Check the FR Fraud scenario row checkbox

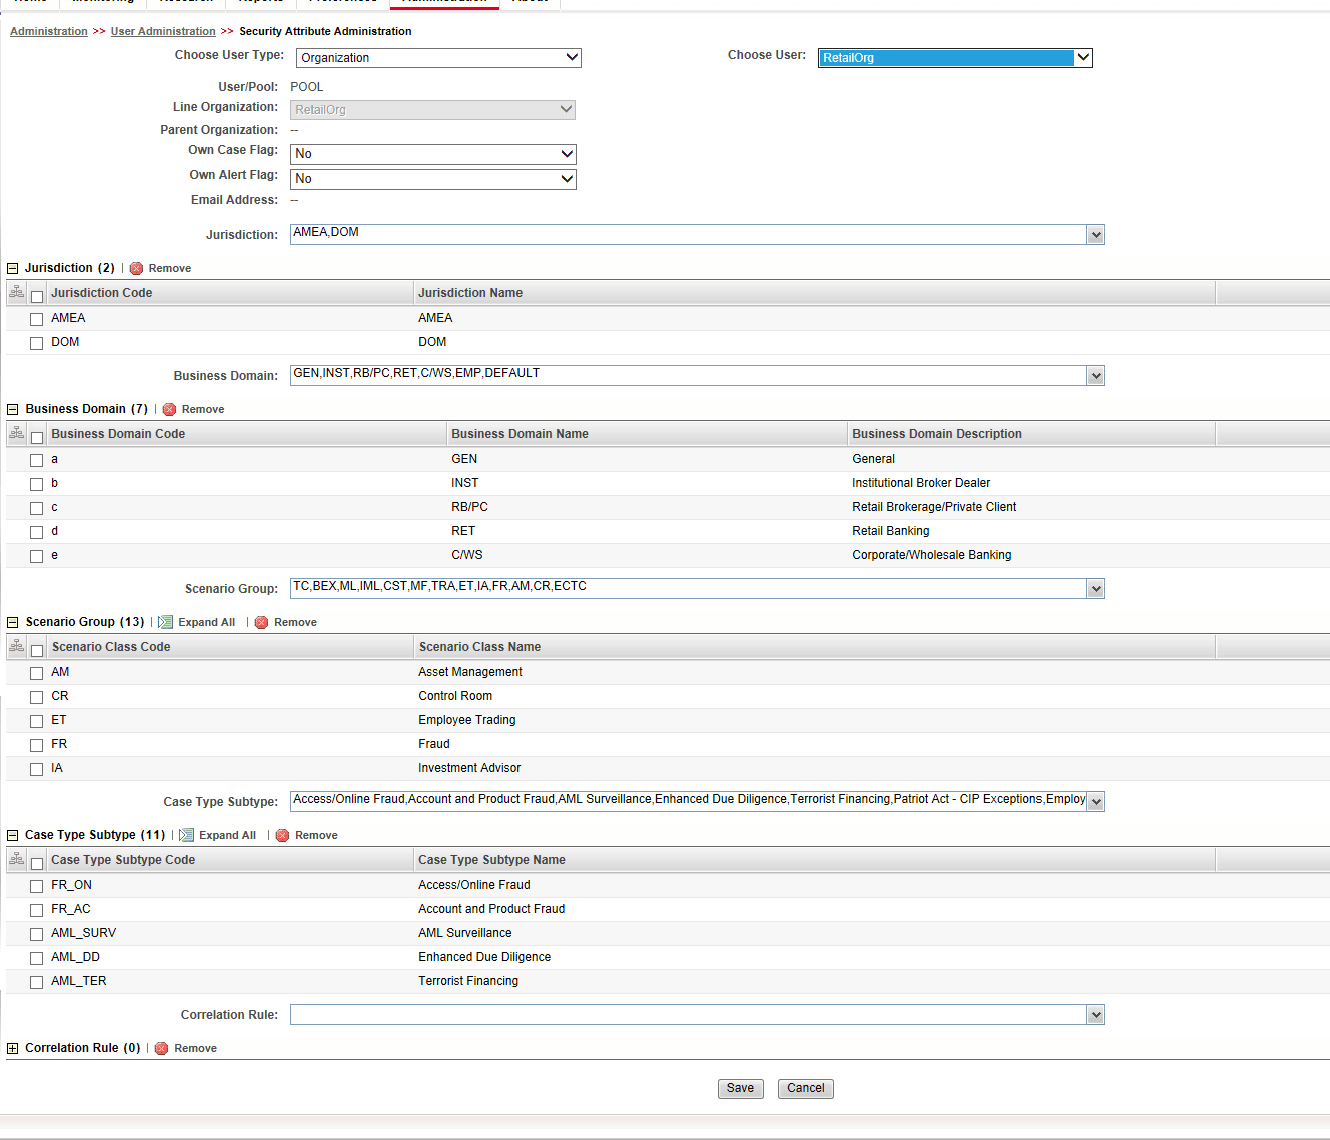37,745
